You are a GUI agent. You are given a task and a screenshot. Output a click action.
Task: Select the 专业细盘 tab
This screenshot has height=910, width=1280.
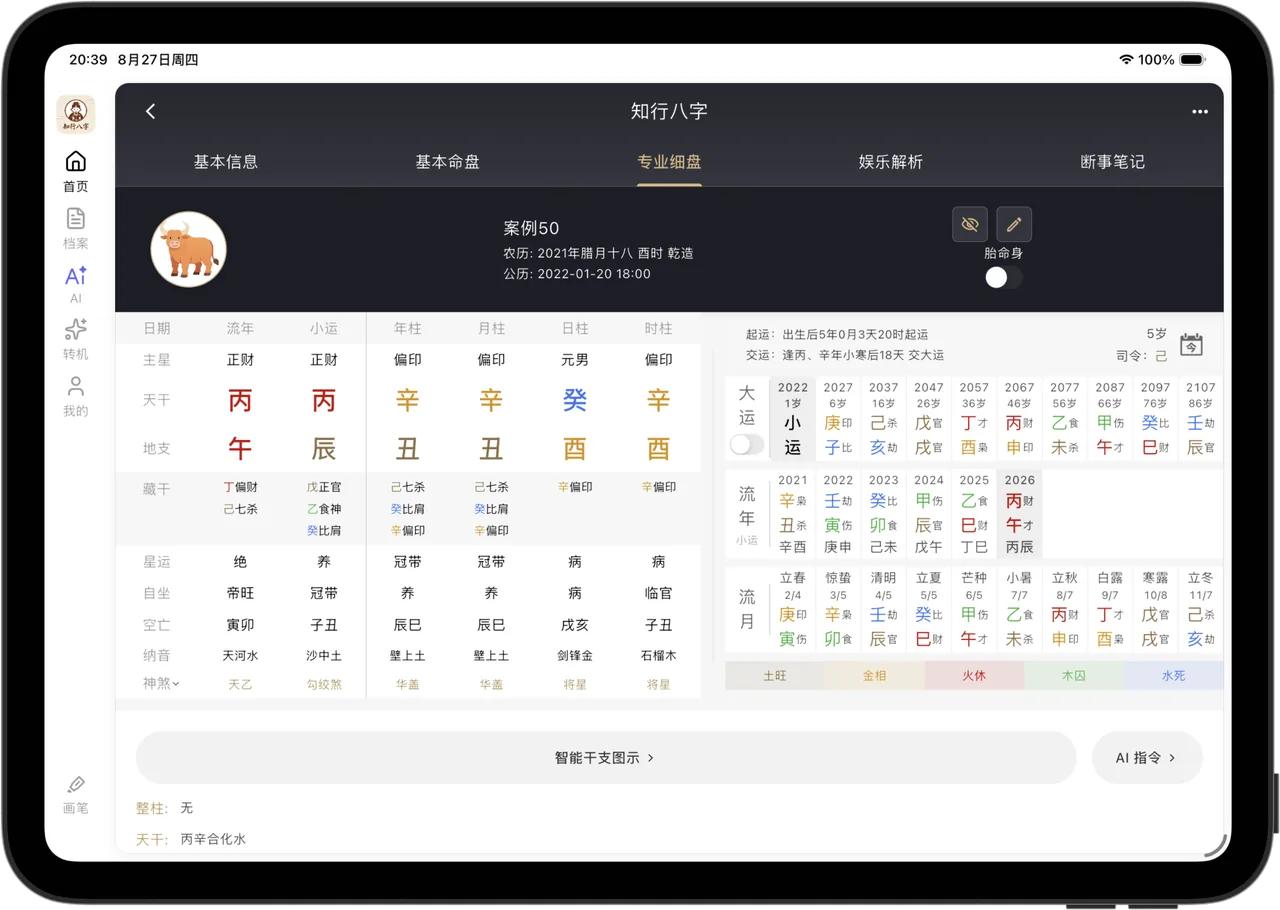click(669, 162)
